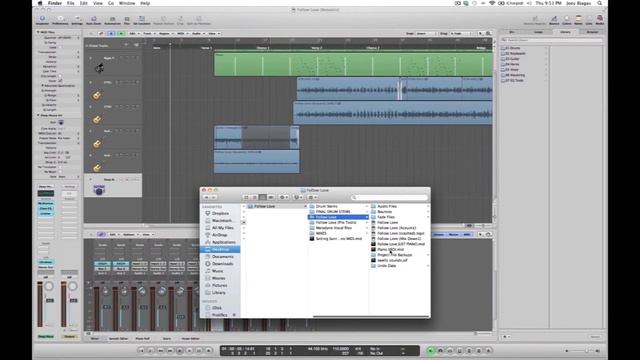The image size is (640, 360).
Task: Click the Finder back arrow
Action: pos(207,198)
